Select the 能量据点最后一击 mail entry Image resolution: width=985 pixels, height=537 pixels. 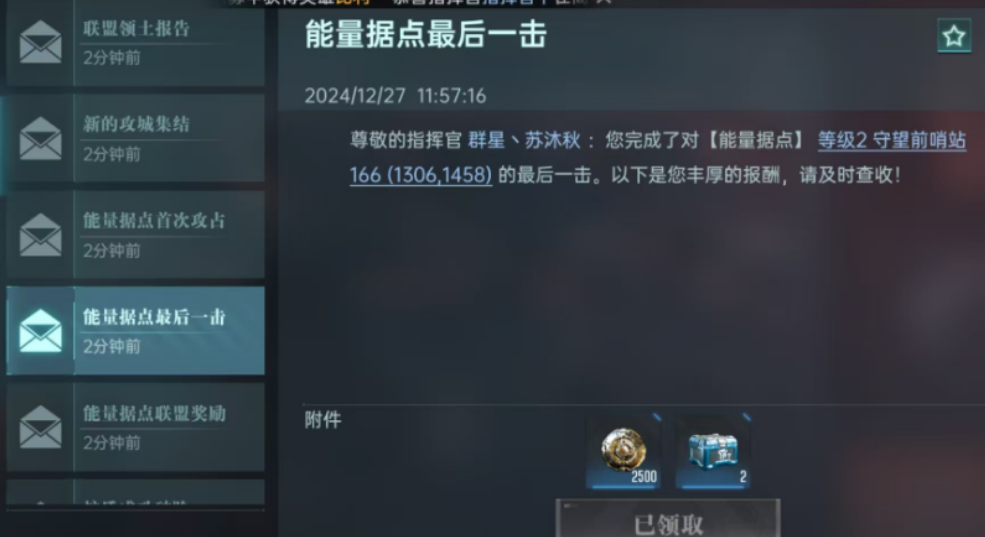[136, 331]
